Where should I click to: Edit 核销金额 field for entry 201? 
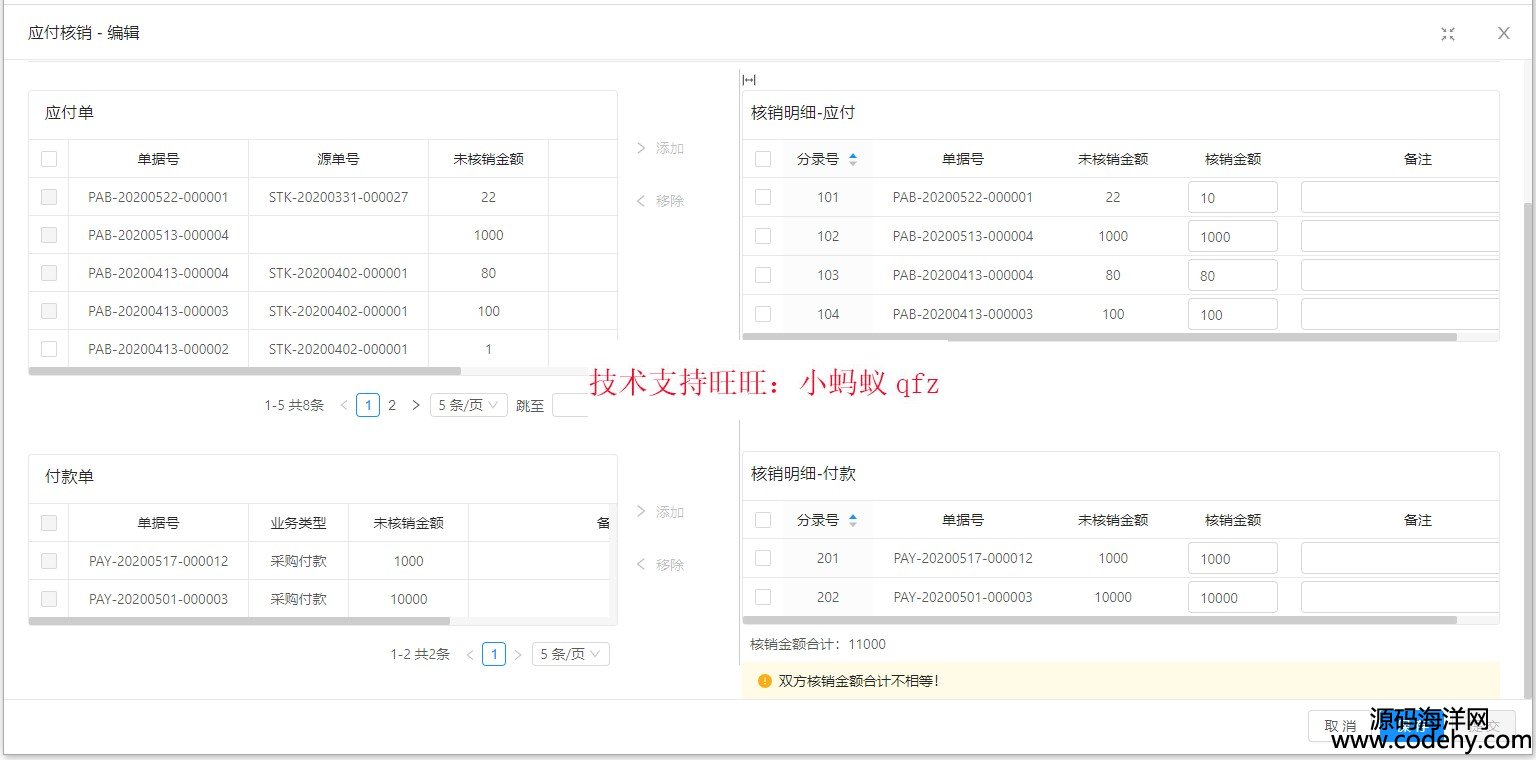(1233, 558)
